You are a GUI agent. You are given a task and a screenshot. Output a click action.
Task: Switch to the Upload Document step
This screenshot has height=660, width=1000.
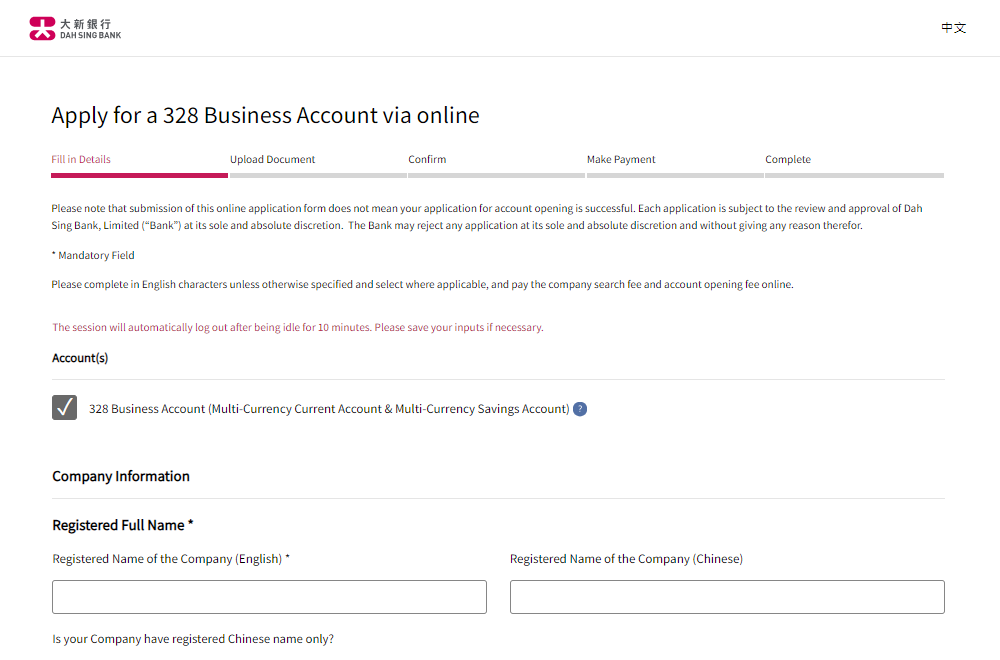tap(272, 159)
